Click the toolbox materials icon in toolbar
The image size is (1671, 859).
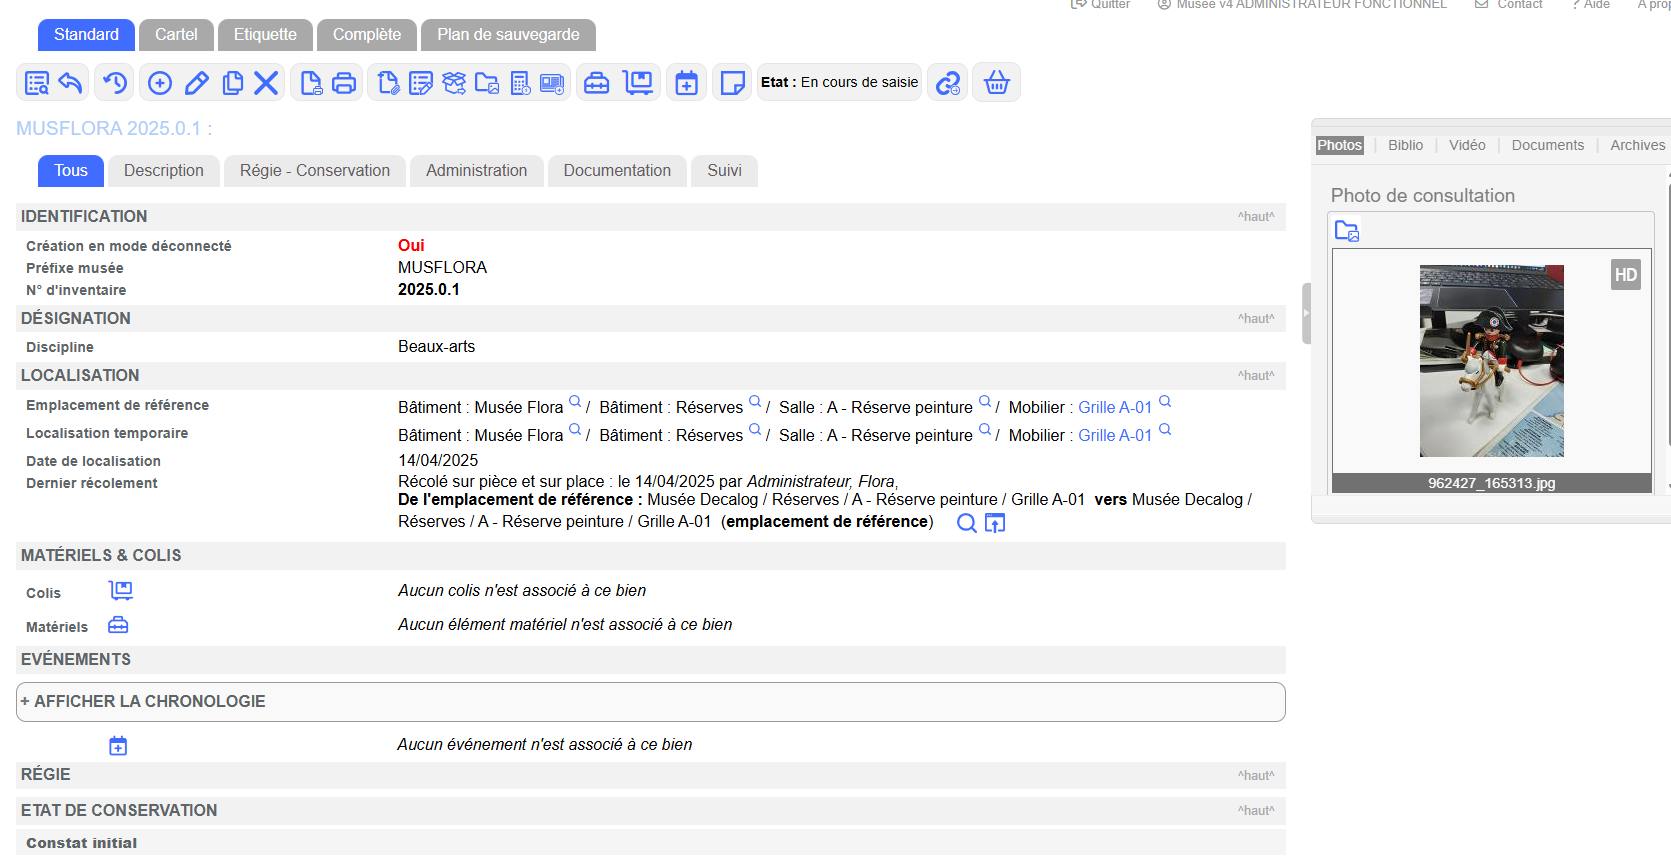point(596,83)
